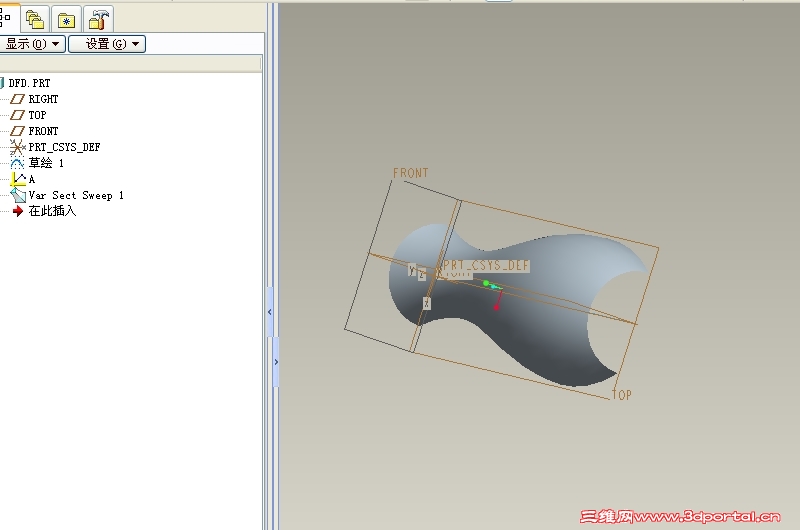Viewport: 800px width, 530px height.
Task: Select Var Sect Sweep 1 feature
Action: [x=76, y=195]
